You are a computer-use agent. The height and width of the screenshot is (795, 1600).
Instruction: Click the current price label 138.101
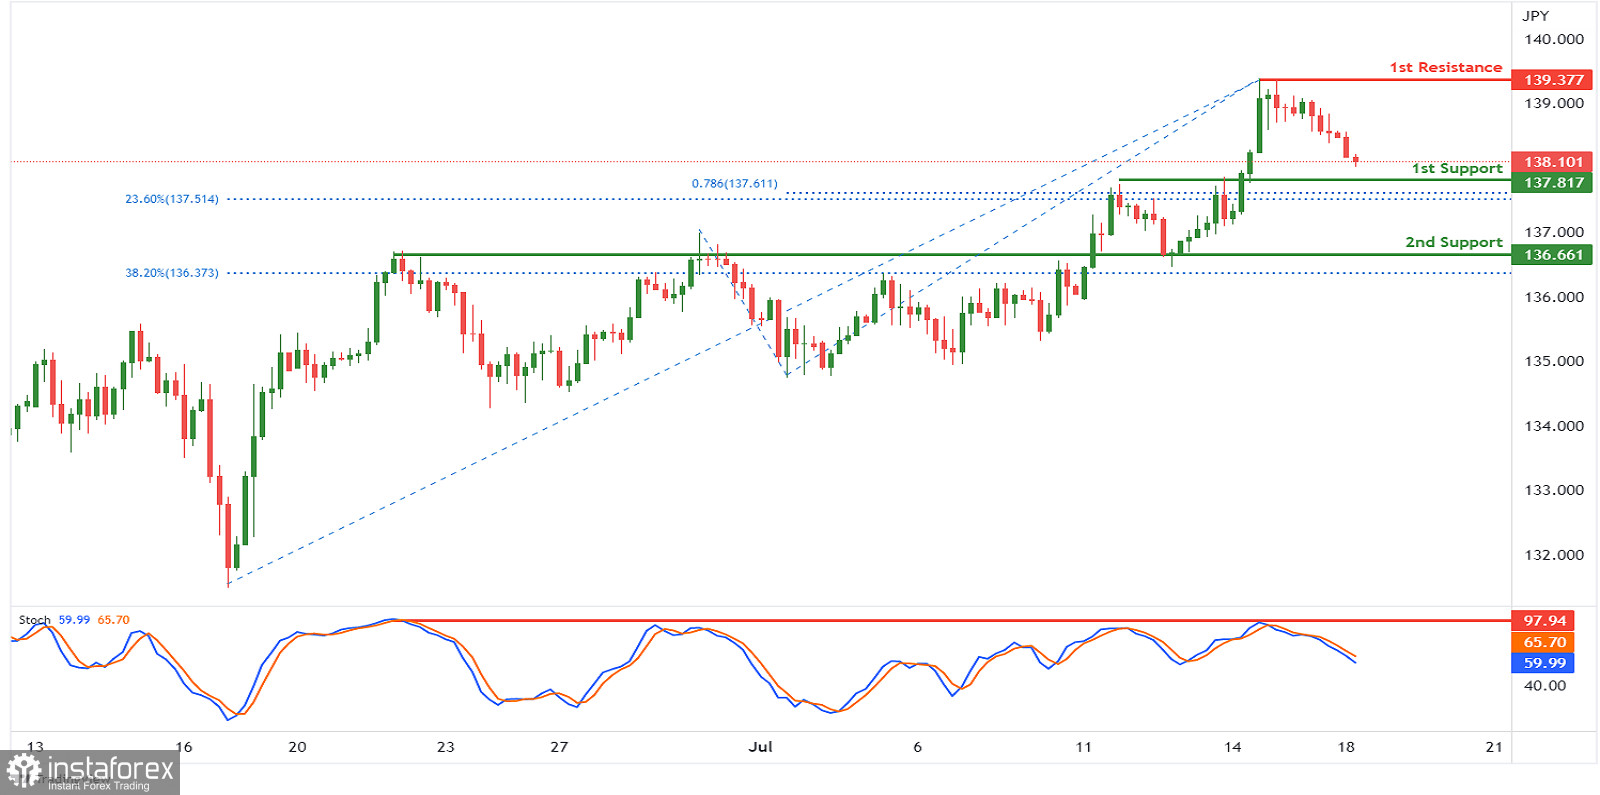pyautogui.click(x=1553, y=162)
